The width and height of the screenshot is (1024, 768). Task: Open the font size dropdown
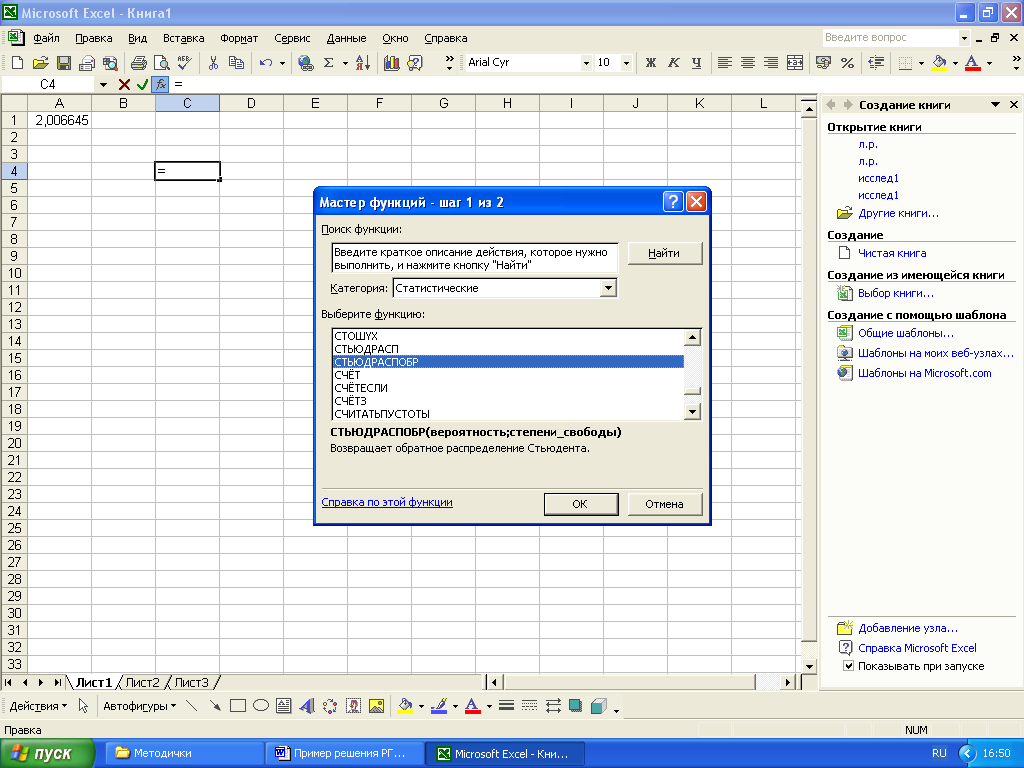pos(626,63)
